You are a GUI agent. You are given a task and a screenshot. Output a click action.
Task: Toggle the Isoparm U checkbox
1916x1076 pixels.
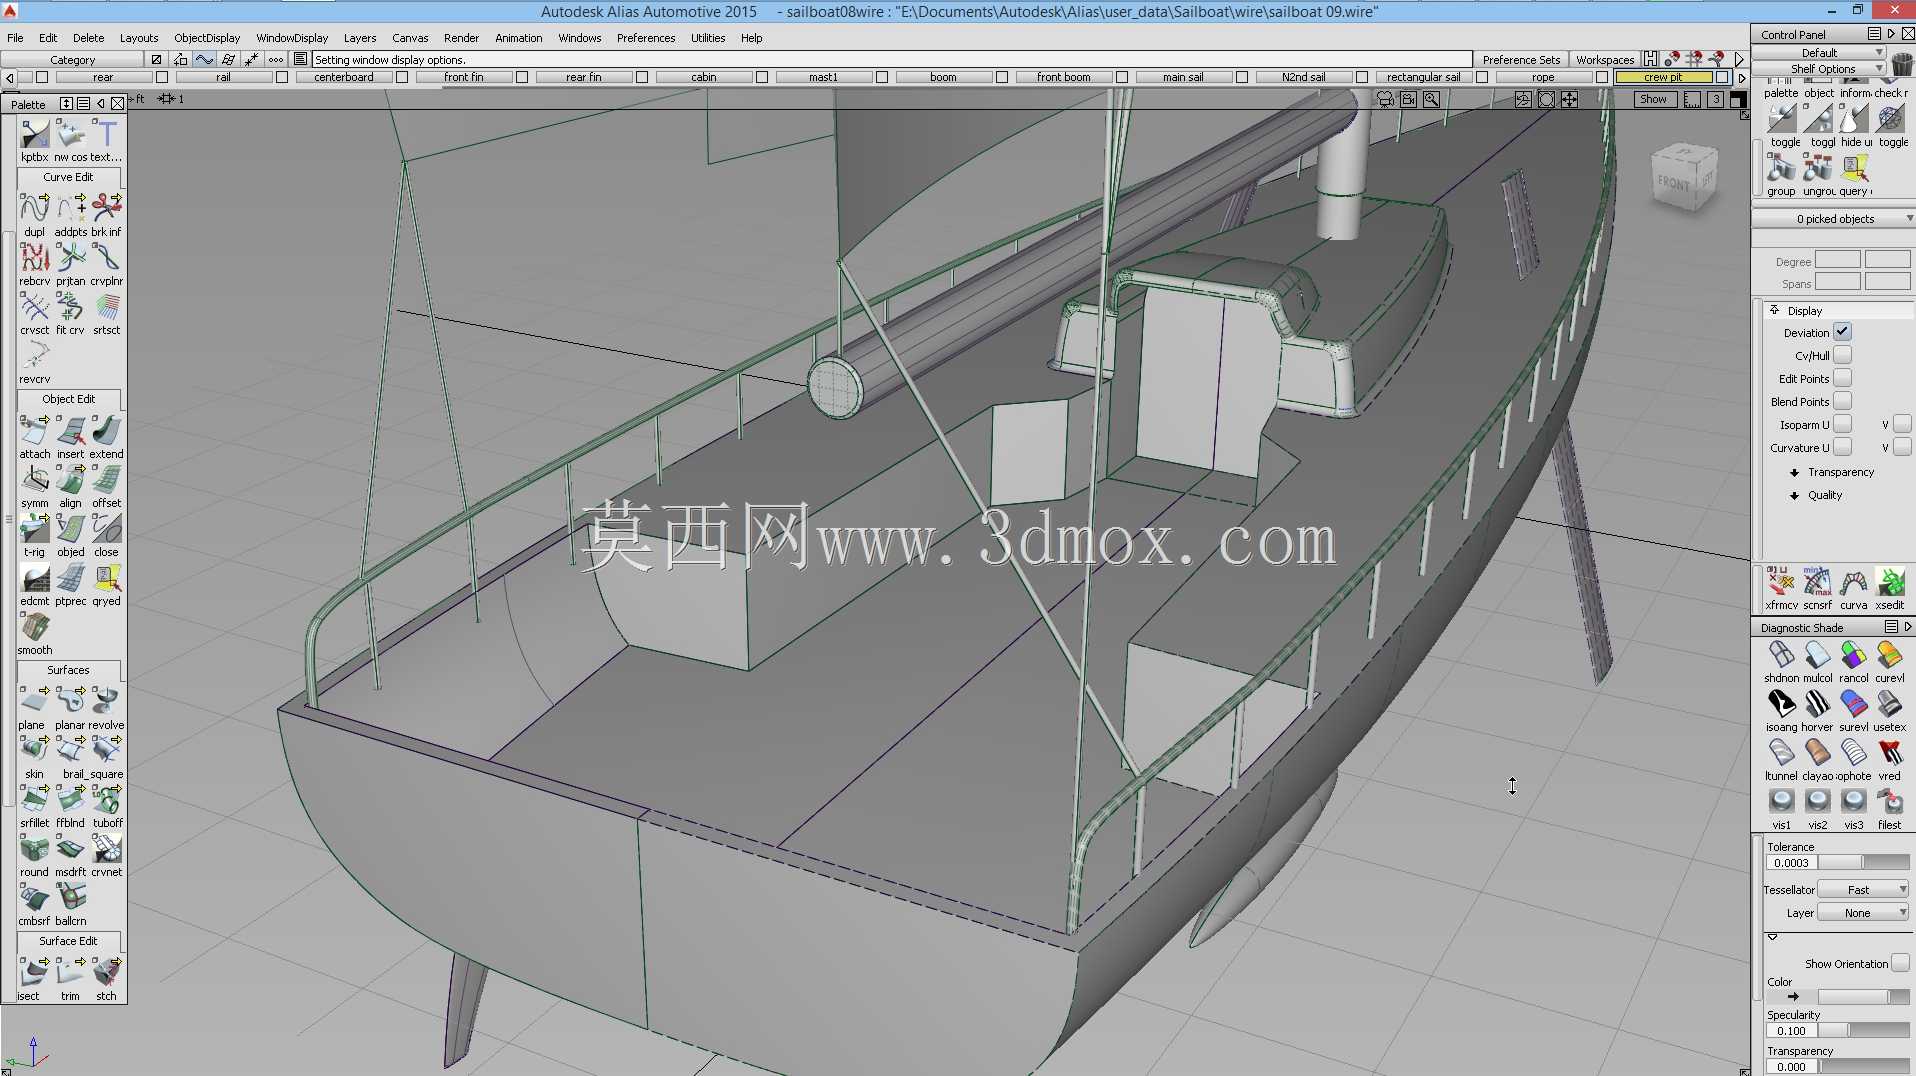[1842, 424]
